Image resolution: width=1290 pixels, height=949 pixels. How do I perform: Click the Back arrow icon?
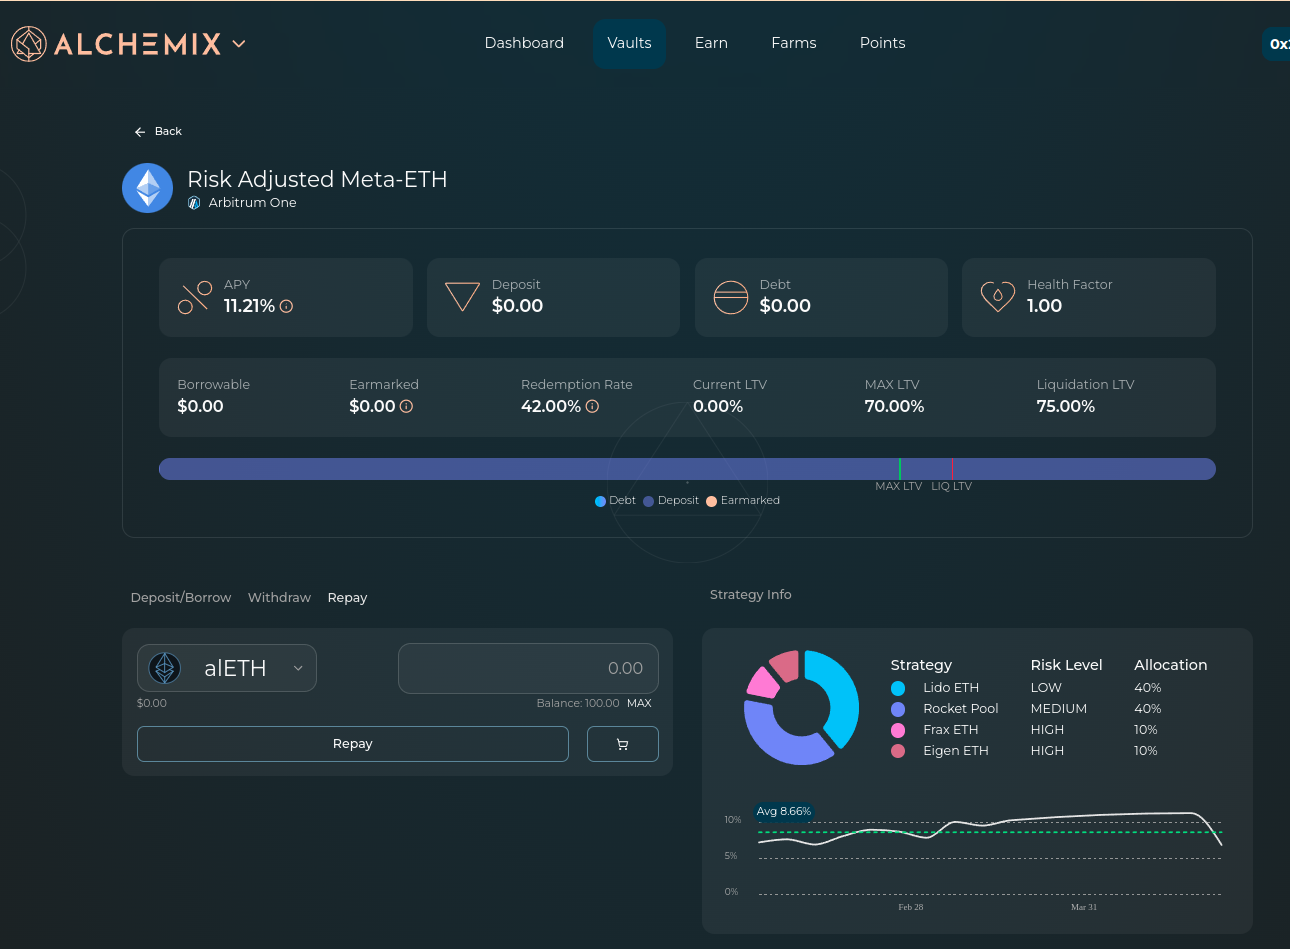140,132
